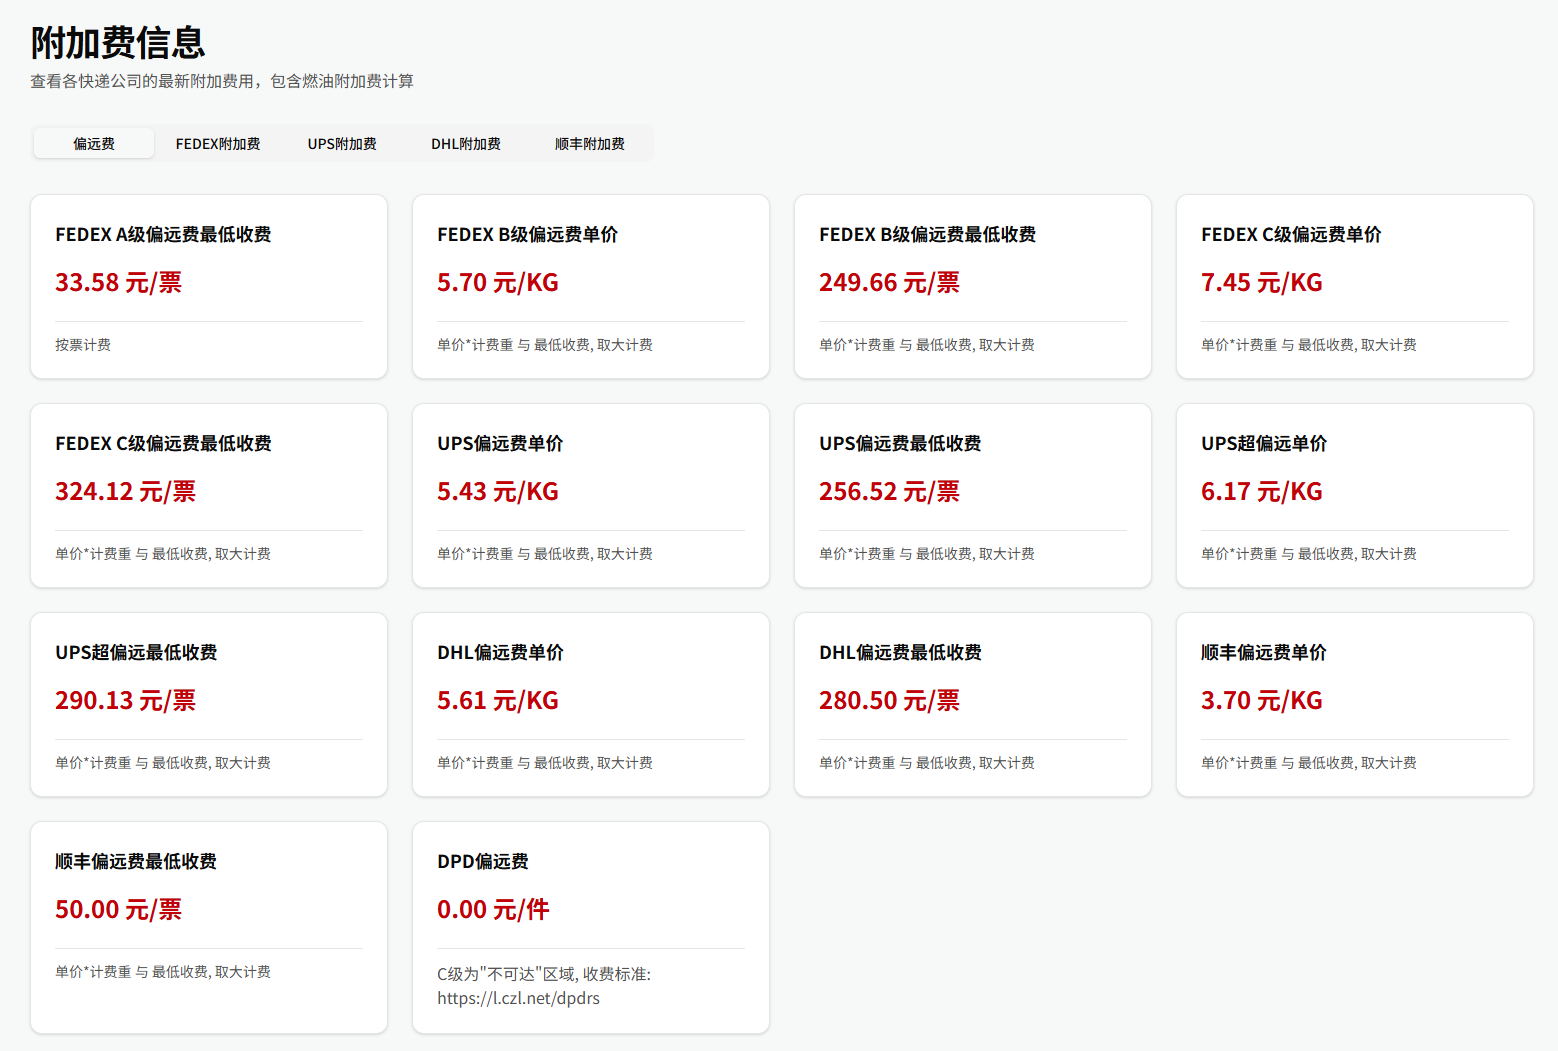Click the billing note under 7.45 元/KG
1558x1051 pixels.
coord(1309,345)
